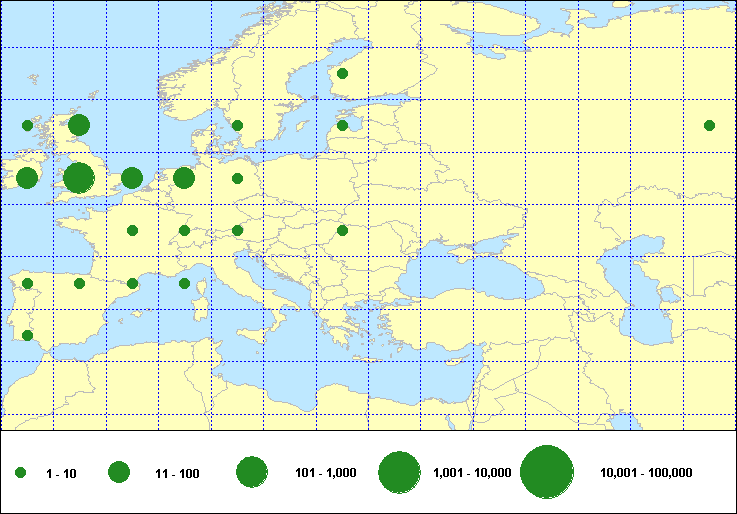Select the 1,001 - 10,000 legend circle
The width and height of the screenshot is (737, 514).
pos(399,473)
